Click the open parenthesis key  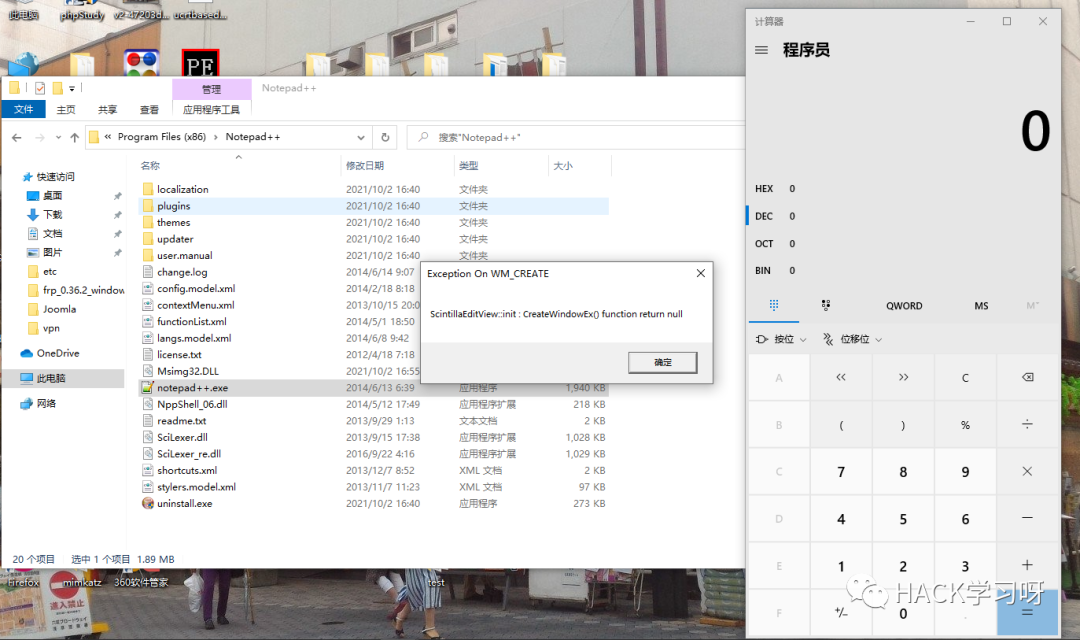(841, 425)
